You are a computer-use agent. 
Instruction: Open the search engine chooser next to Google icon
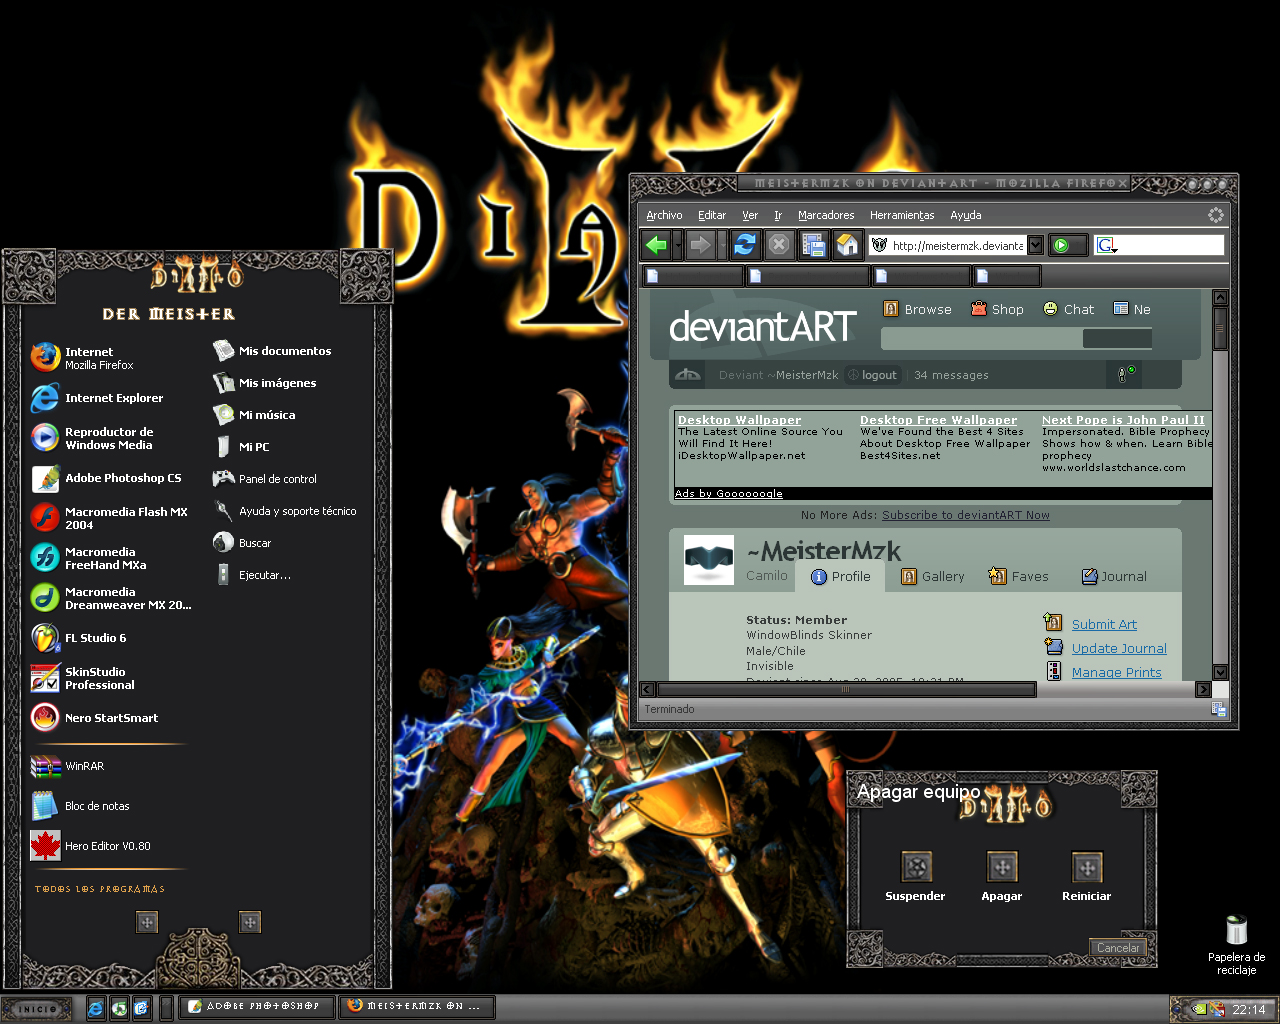point(1107,244)
